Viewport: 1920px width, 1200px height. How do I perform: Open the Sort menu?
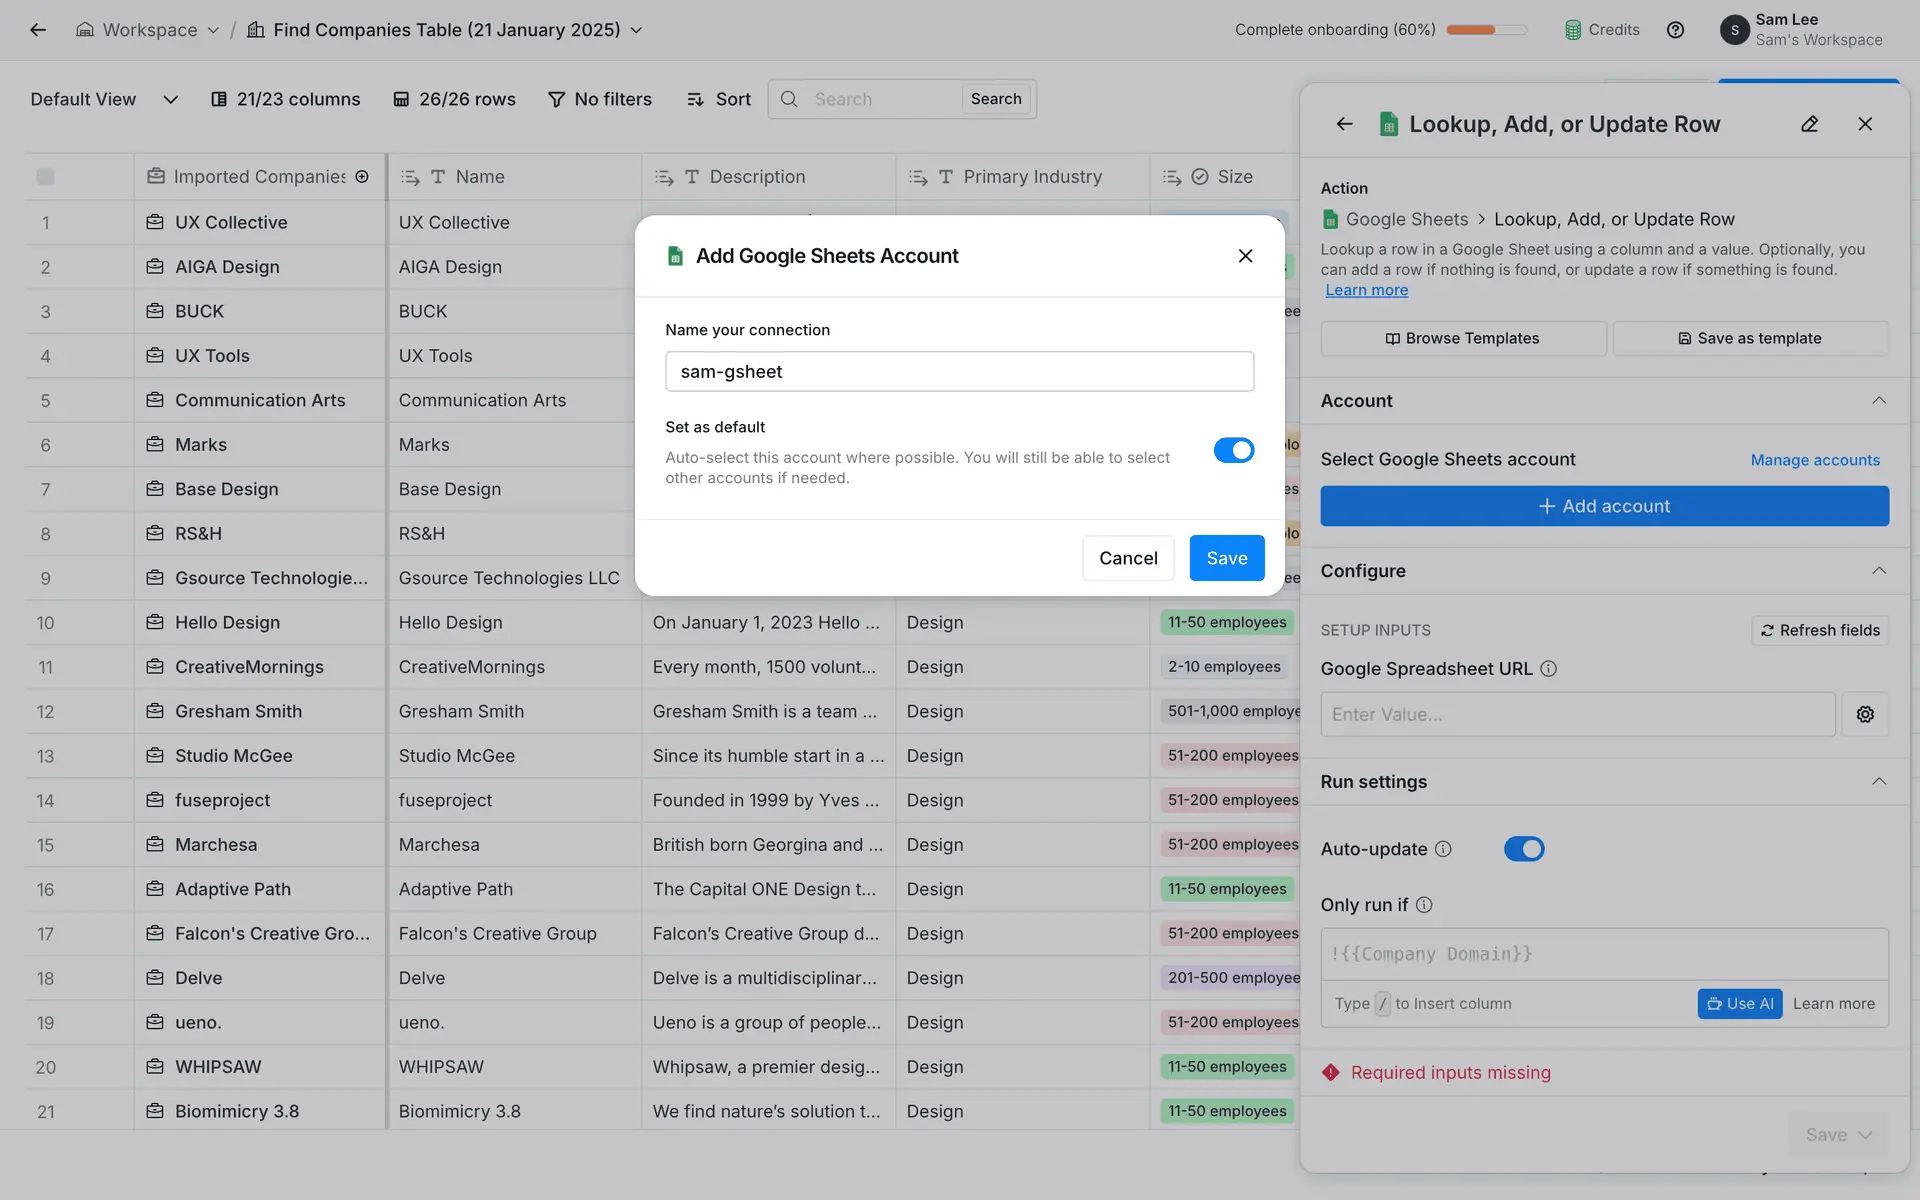point(719,99)
